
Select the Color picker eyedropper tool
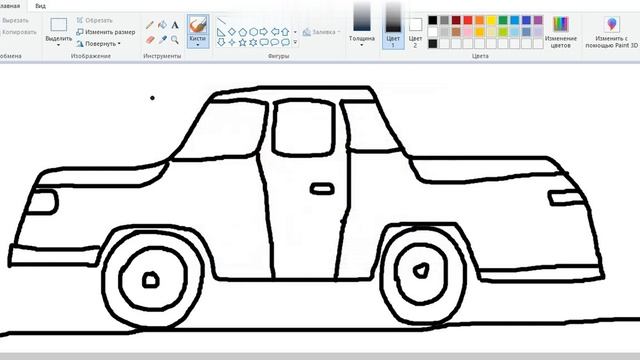coord(162,40)
